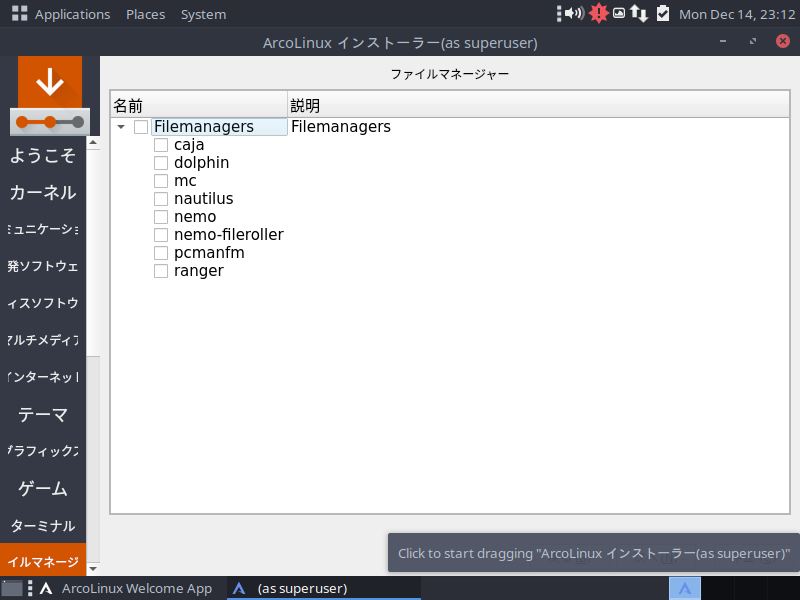Click the volume speaker tray icon
Image resolution: width=800 pixels, height=600 pixels.
pos(574,13)
